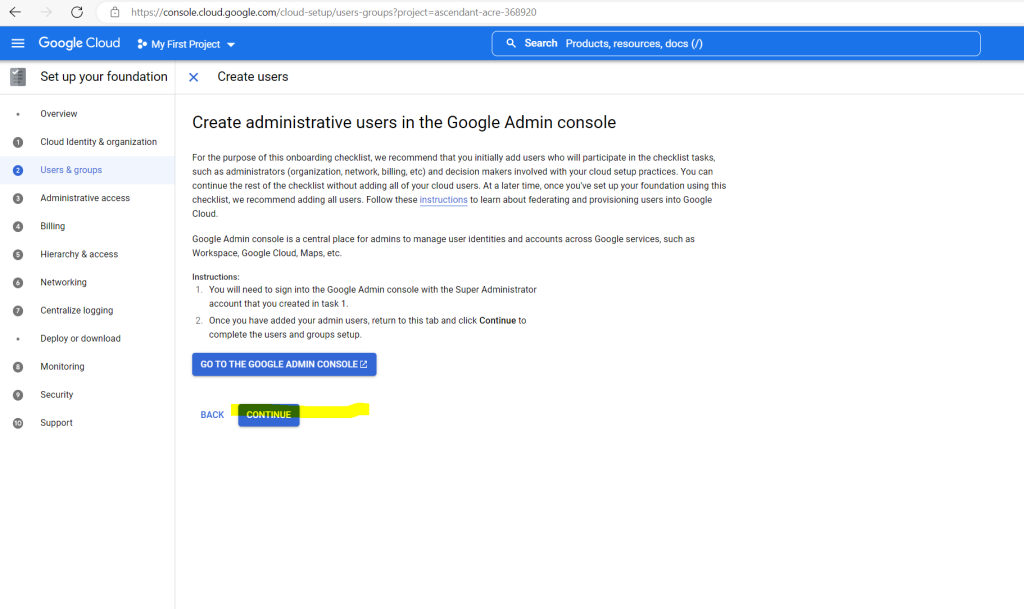This screenshot has height=609, width=1024.
Task: Click the console URL in the address bar
Action: coord(334,12)
